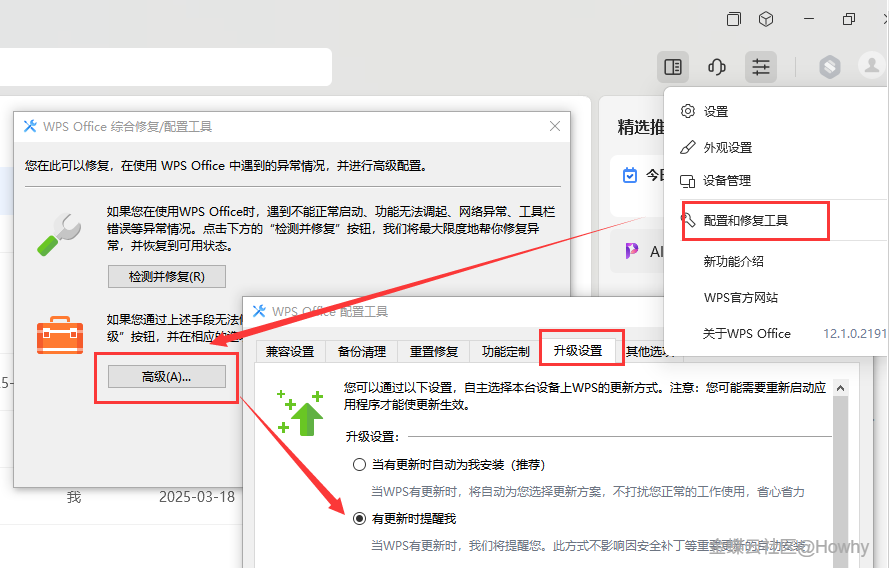Click the vertical scrollbar in 配置工具
This screenshot has width=889, height=568.
(x=840, y=482)
